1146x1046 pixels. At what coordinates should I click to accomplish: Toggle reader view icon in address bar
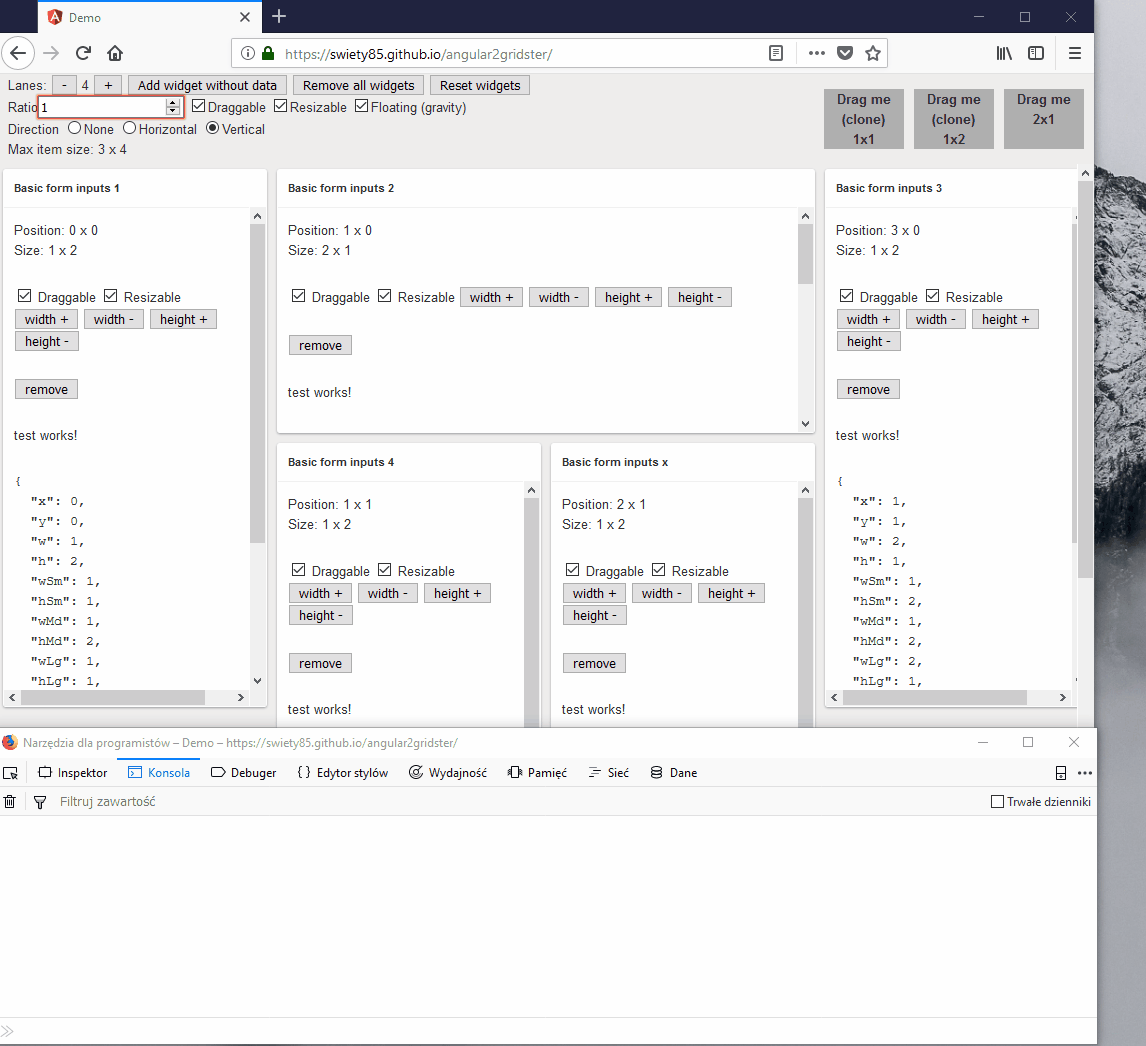(x=776, y=53)
